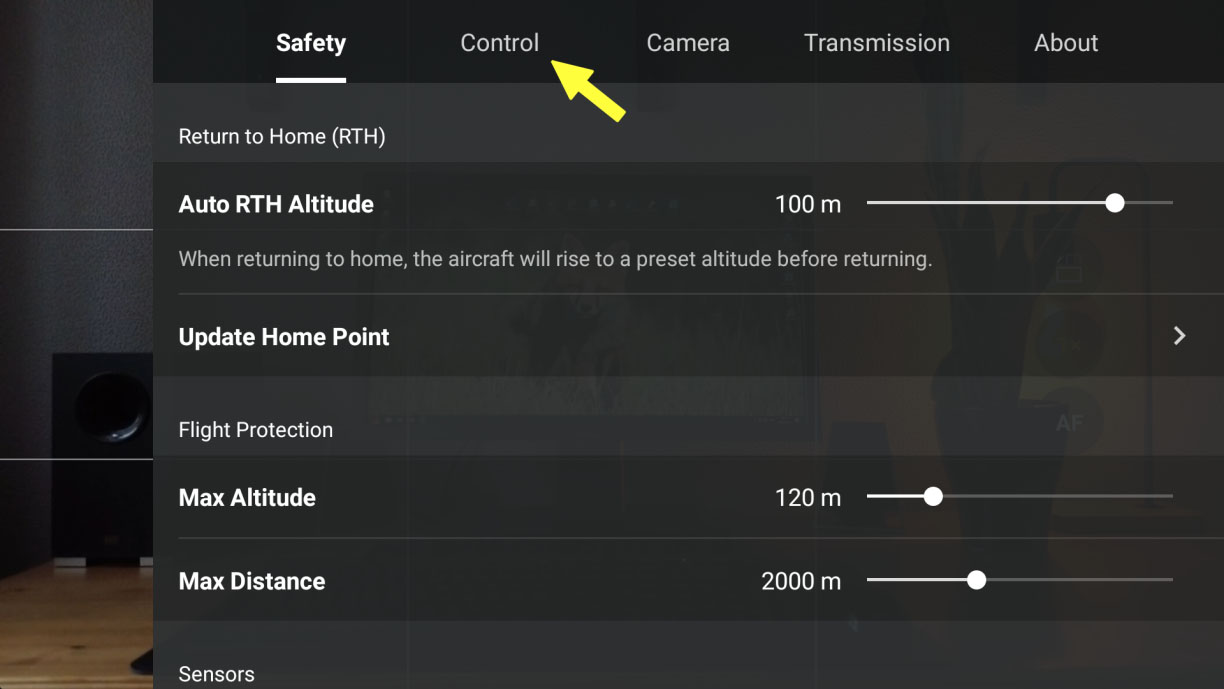The width and height of the screenshot is (1224, 689).
Task: Click the Max Distance label
Action: click(x=252, y=581)
